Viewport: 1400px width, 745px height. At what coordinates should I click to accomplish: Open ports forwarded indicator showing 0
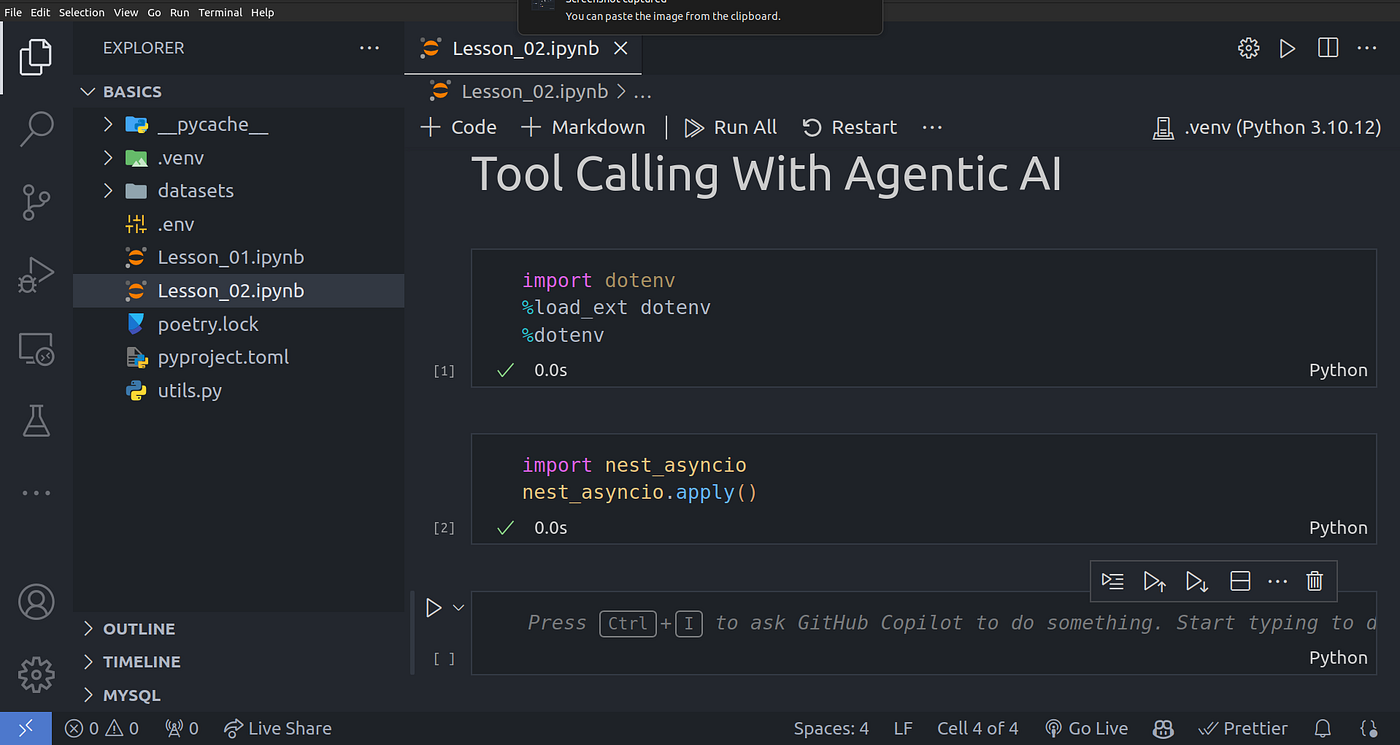click(181, 728)
